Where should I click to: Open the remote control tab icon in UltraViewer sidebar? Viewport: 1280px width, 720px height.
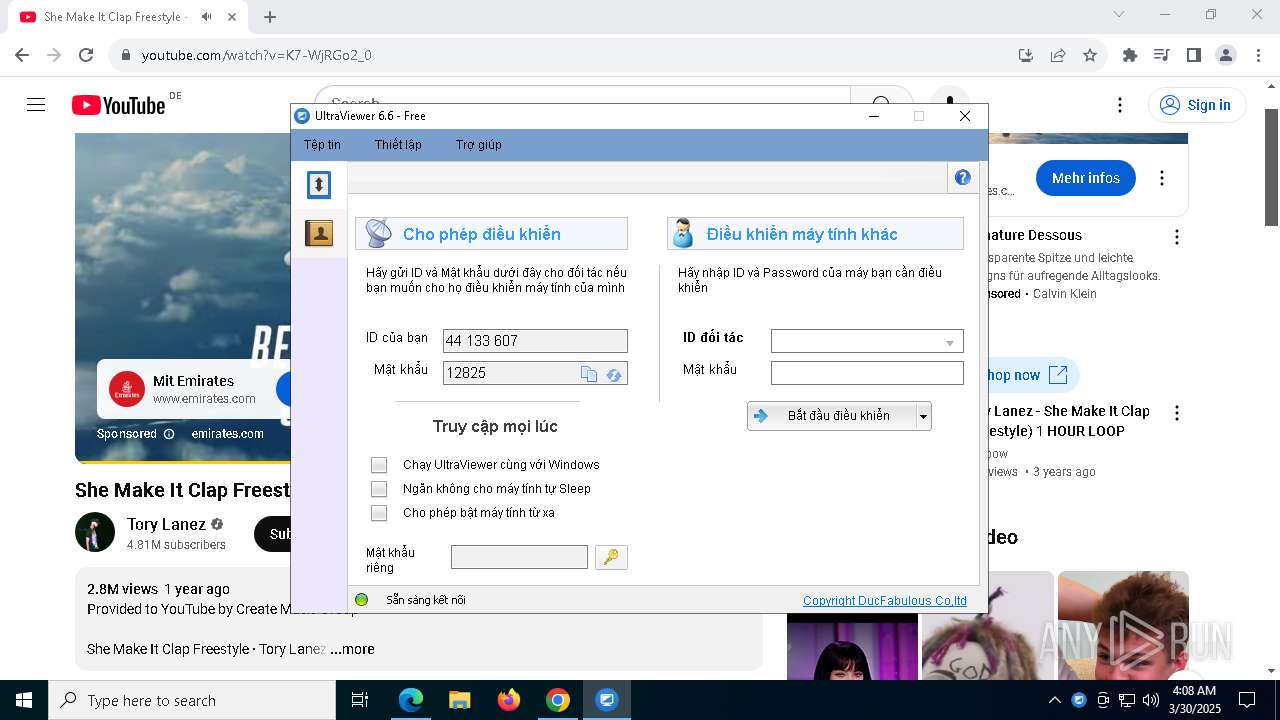tap(319, 184)
